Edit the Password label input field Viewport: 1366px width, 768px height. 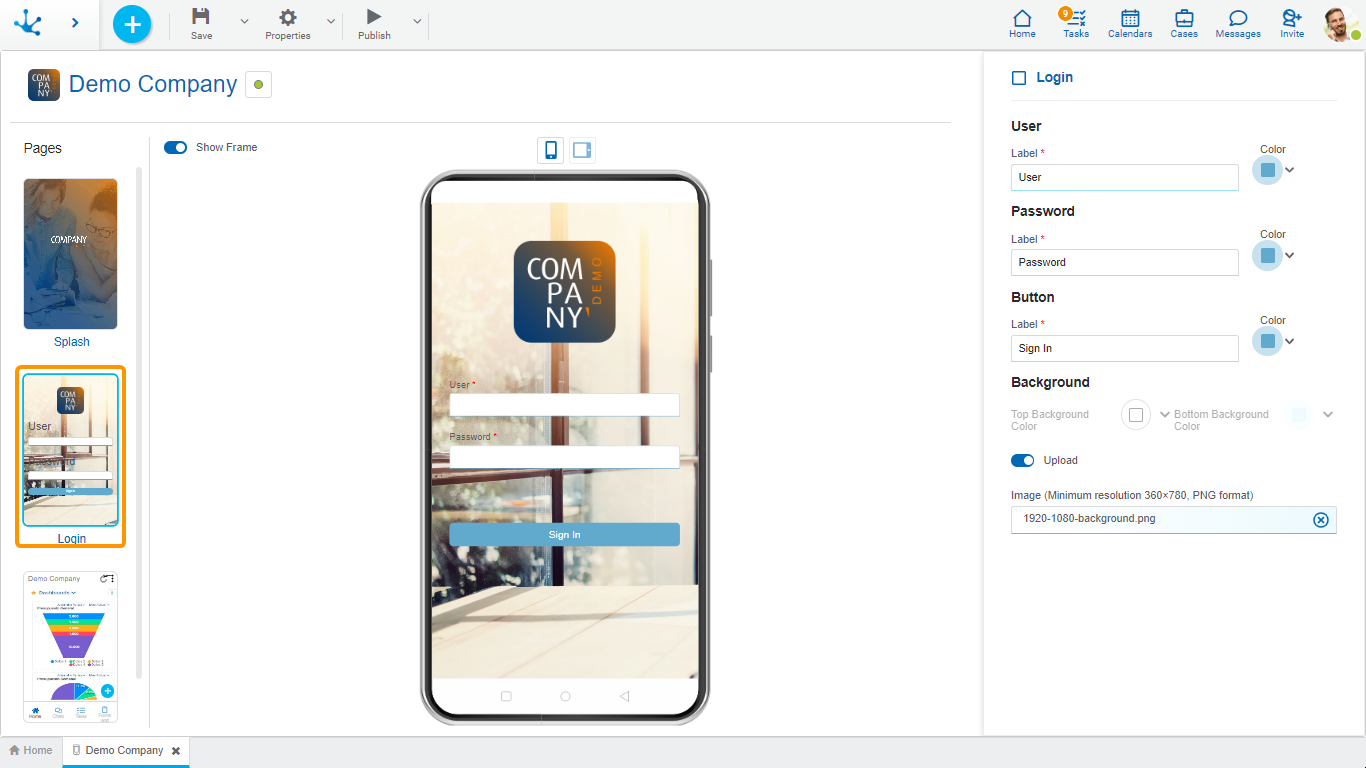(1125, 262)
